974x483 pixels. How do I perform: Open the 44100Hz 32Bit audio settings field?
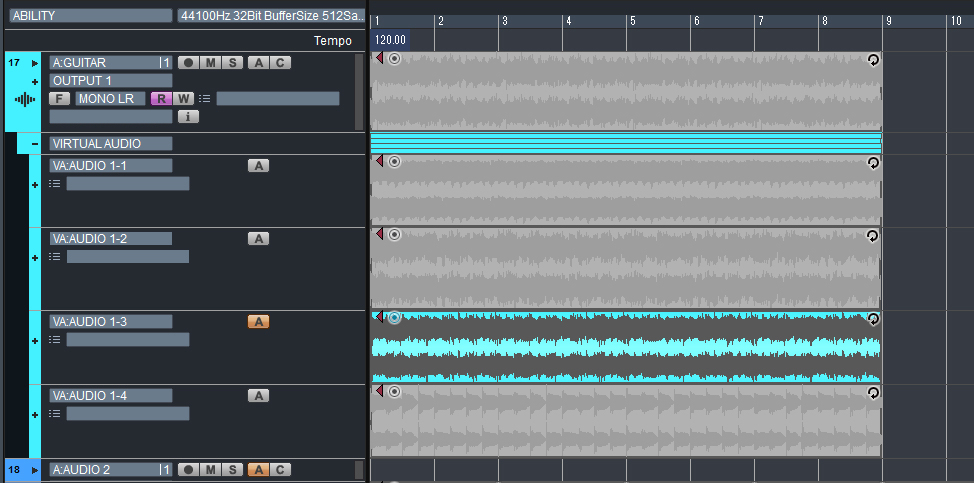coord(271,16)
